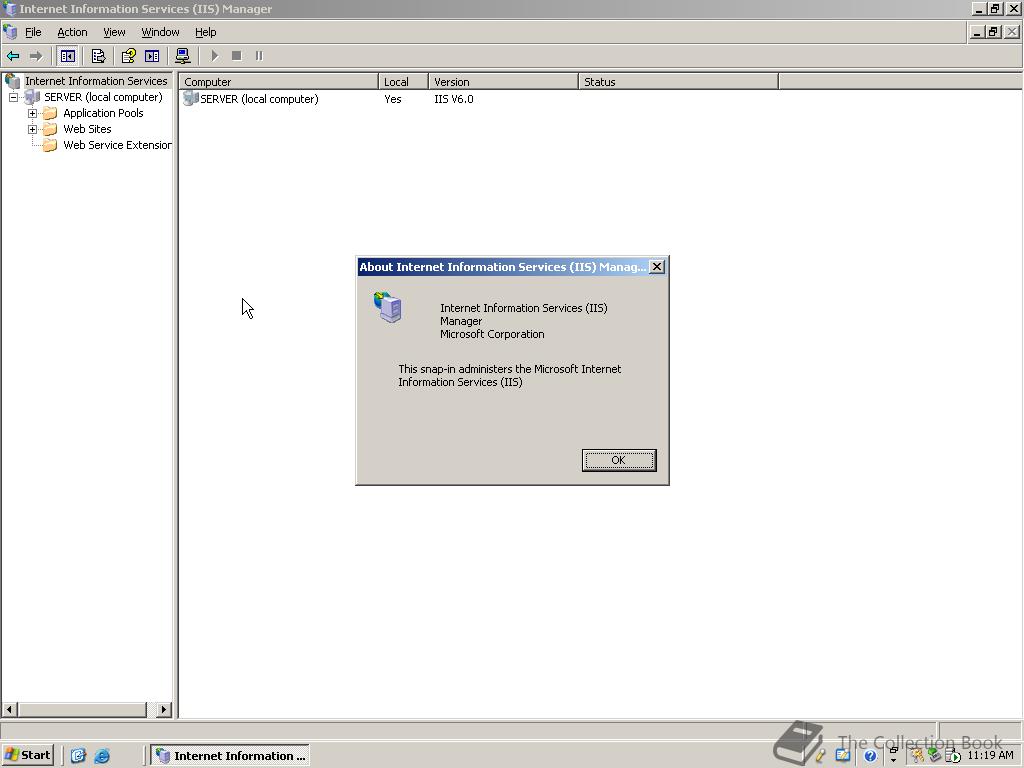The image size is (1024, 768).
Task: Click the taskbar clock showing 11:19 AM
Action: click(x=990, y=756)
